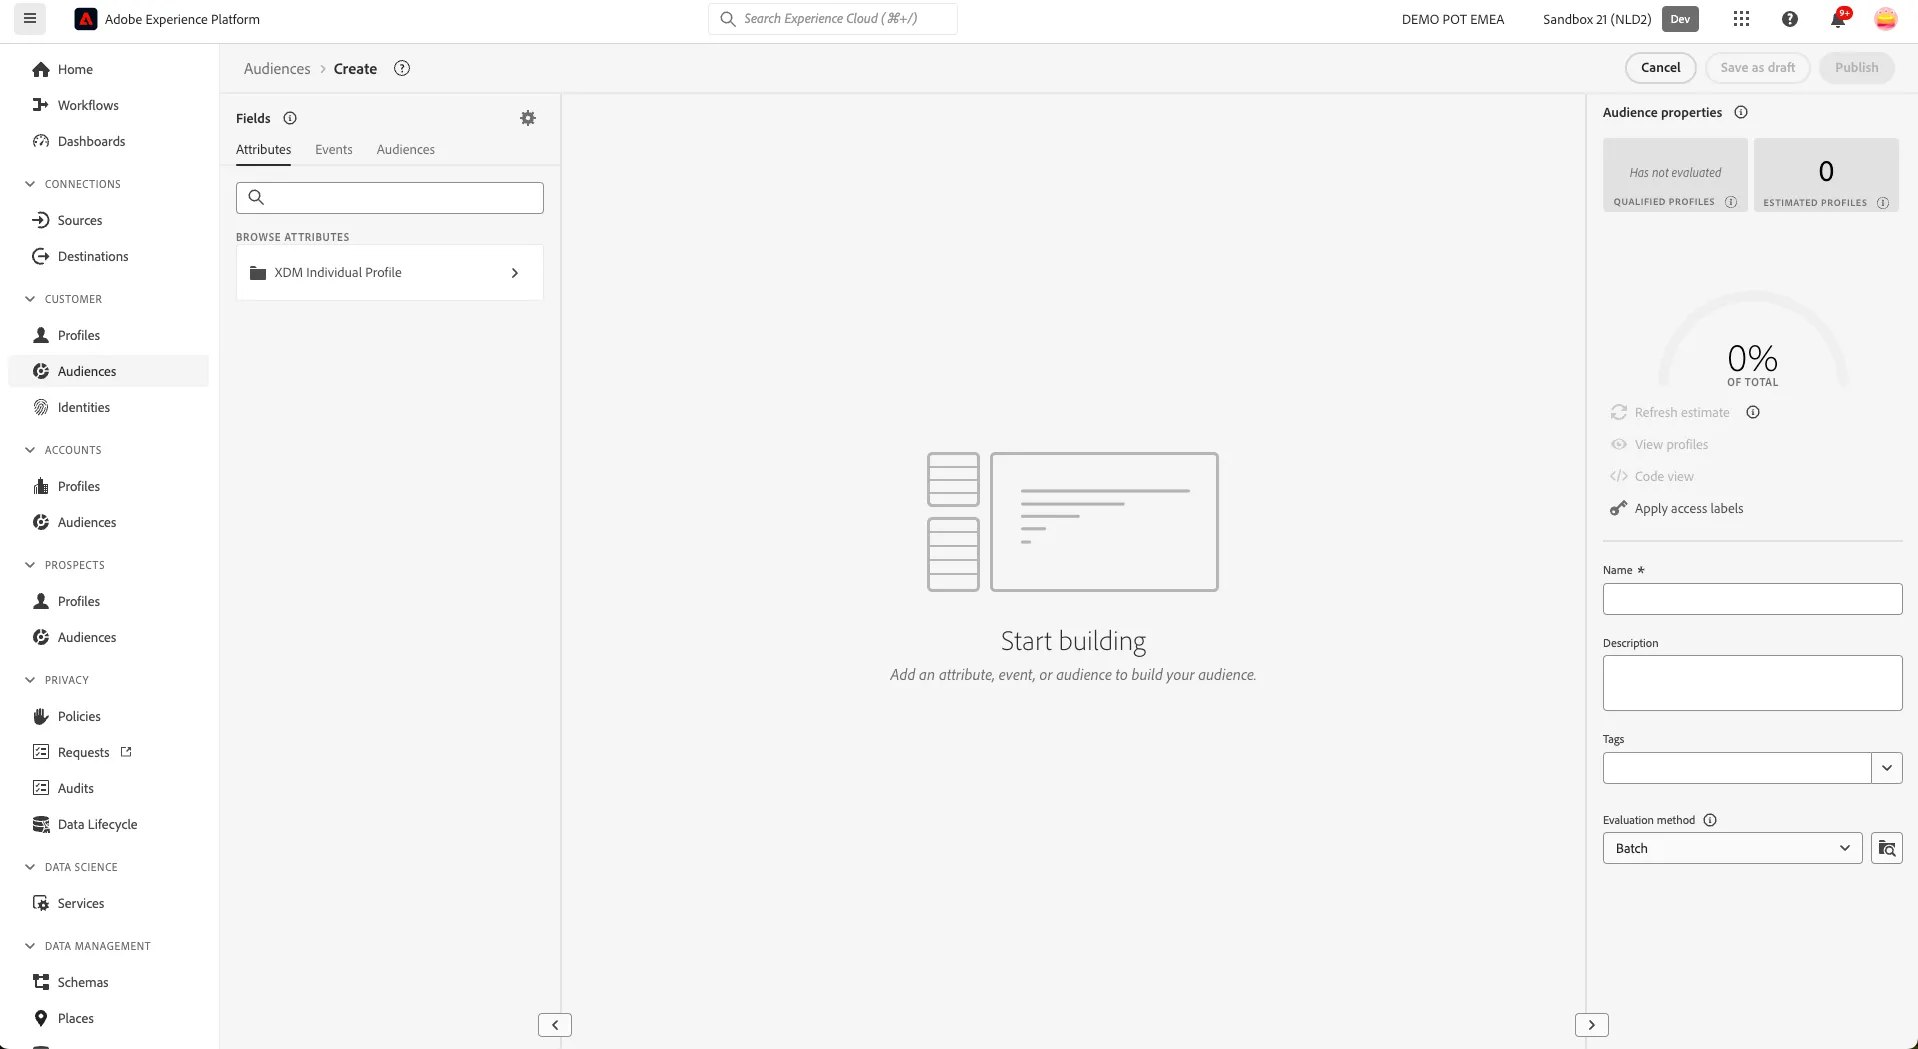The height and width of the screenshot is (1049, 1918).
Task: Open the hamburger navigation menu
Action: point(30,18)
